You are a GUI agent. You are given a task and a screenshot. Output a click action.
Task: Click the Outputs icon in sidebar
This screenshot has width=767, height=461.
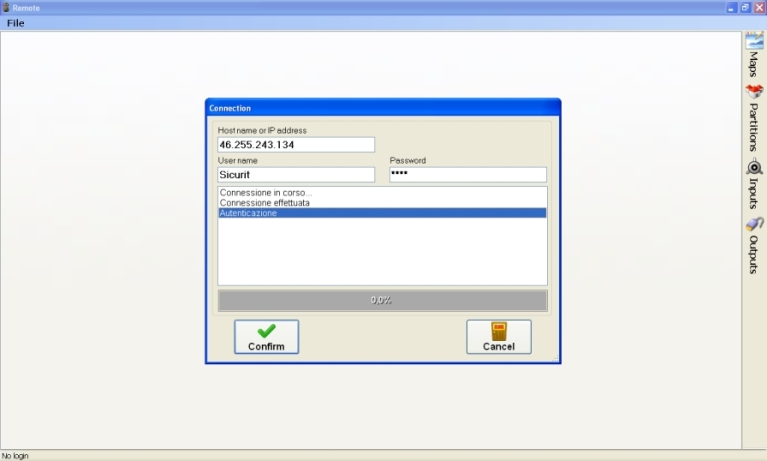click(x=754, y=226)
